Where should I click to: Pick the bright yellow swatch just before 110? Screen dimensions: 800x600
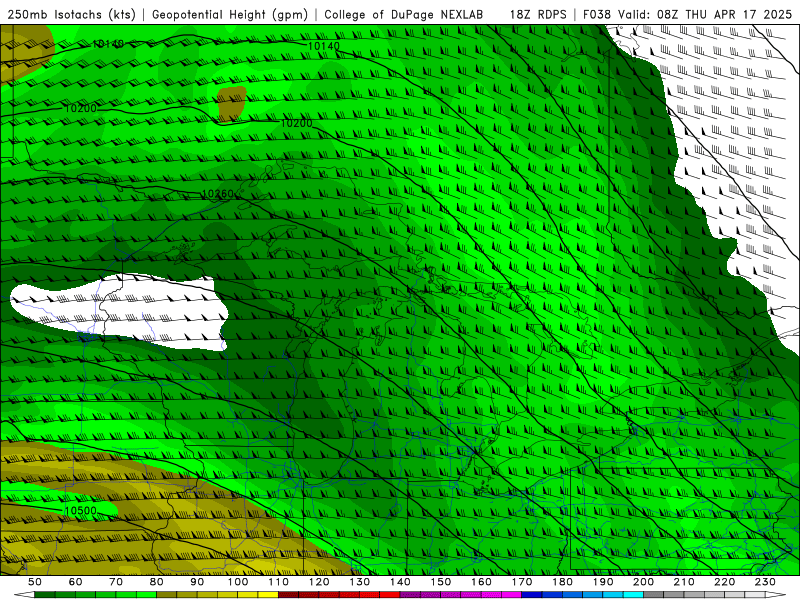coord(268,595)
